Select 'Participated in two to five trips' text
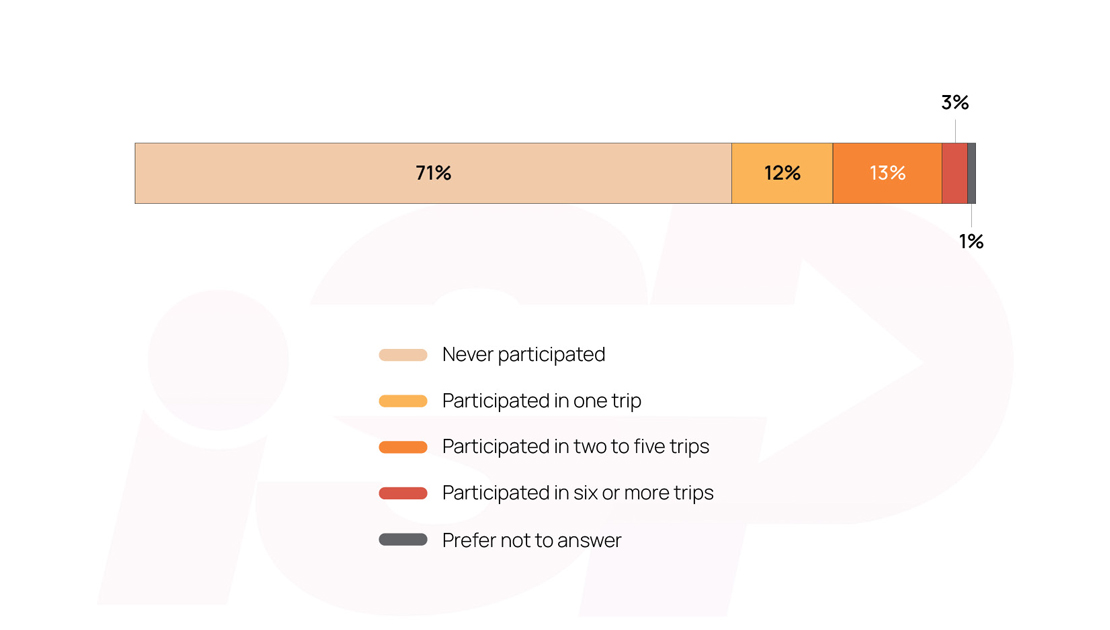The height and width of the screenshot is (630, 1110). pyautogui.click(x=575, y=447)
